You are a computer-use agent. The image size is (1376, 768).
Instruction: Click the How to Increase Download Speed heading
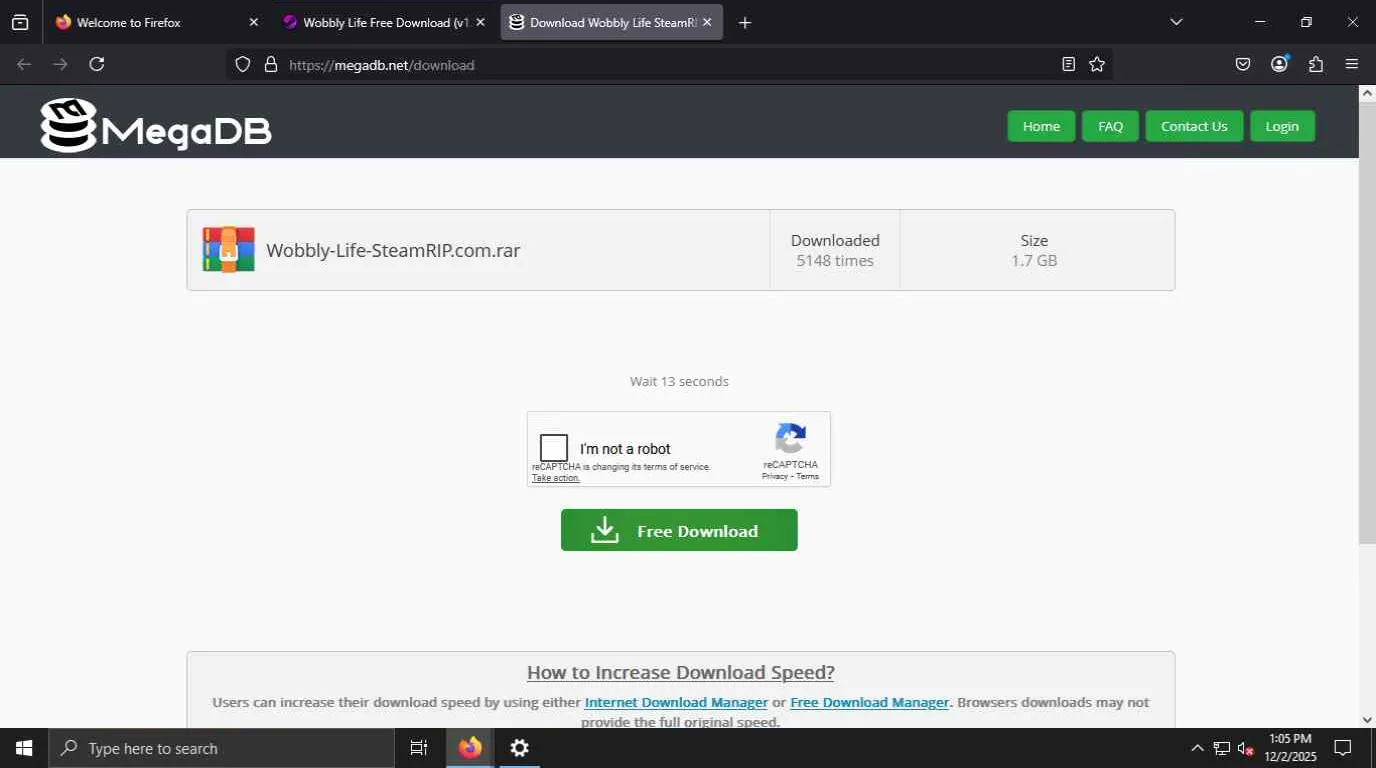(681, 672)
